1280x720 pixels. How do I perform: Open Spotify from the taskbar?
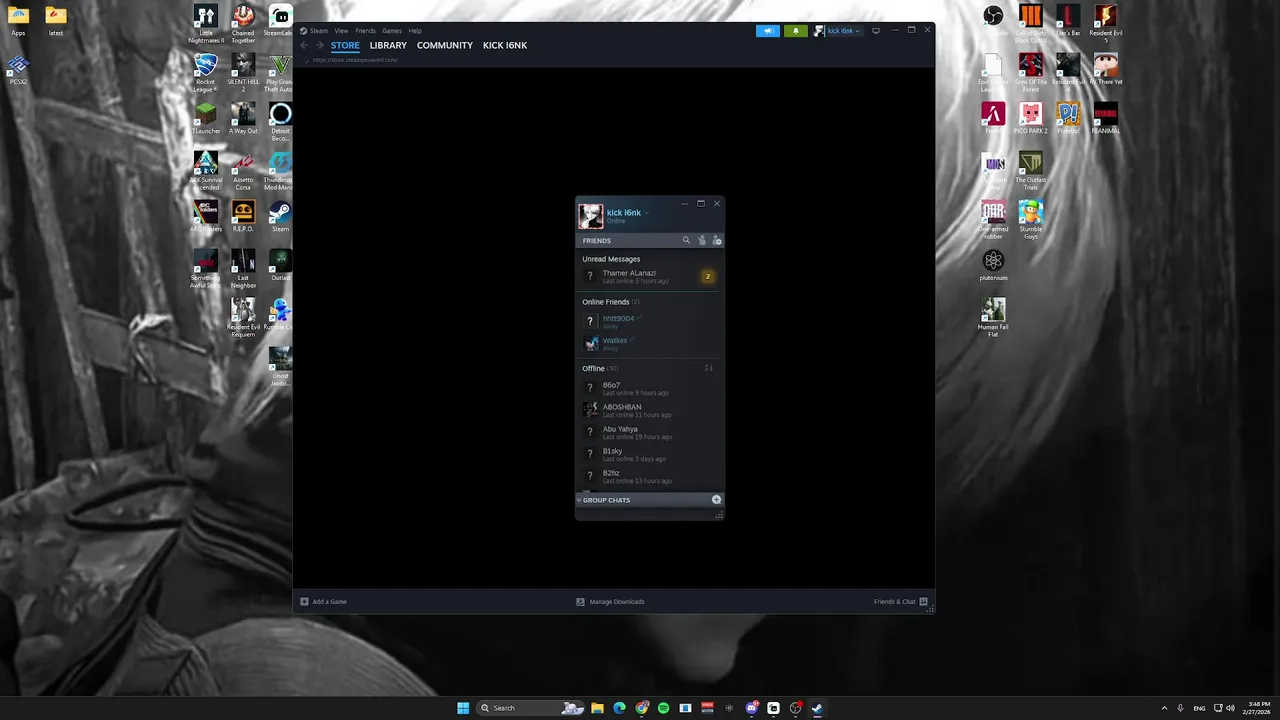coord(663,708)
